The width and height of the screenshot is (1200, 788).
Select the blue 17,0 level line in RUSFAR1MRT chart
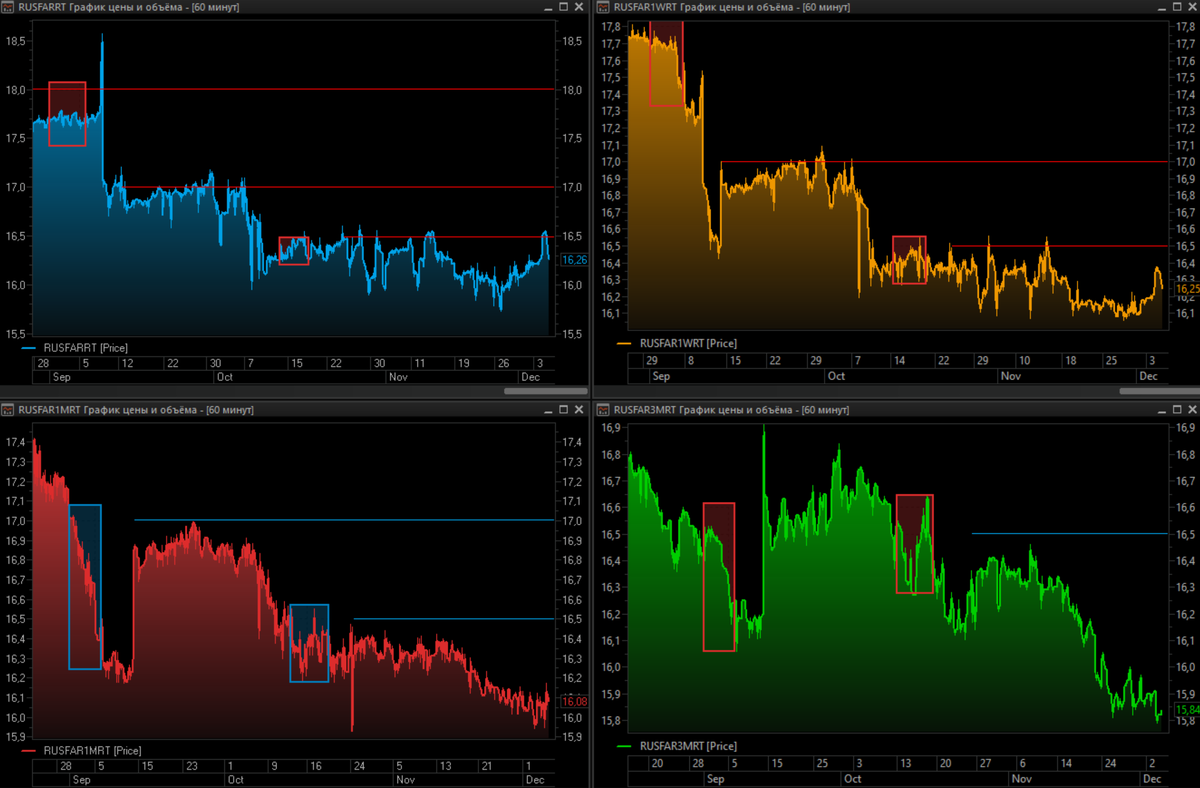point(343,520)
